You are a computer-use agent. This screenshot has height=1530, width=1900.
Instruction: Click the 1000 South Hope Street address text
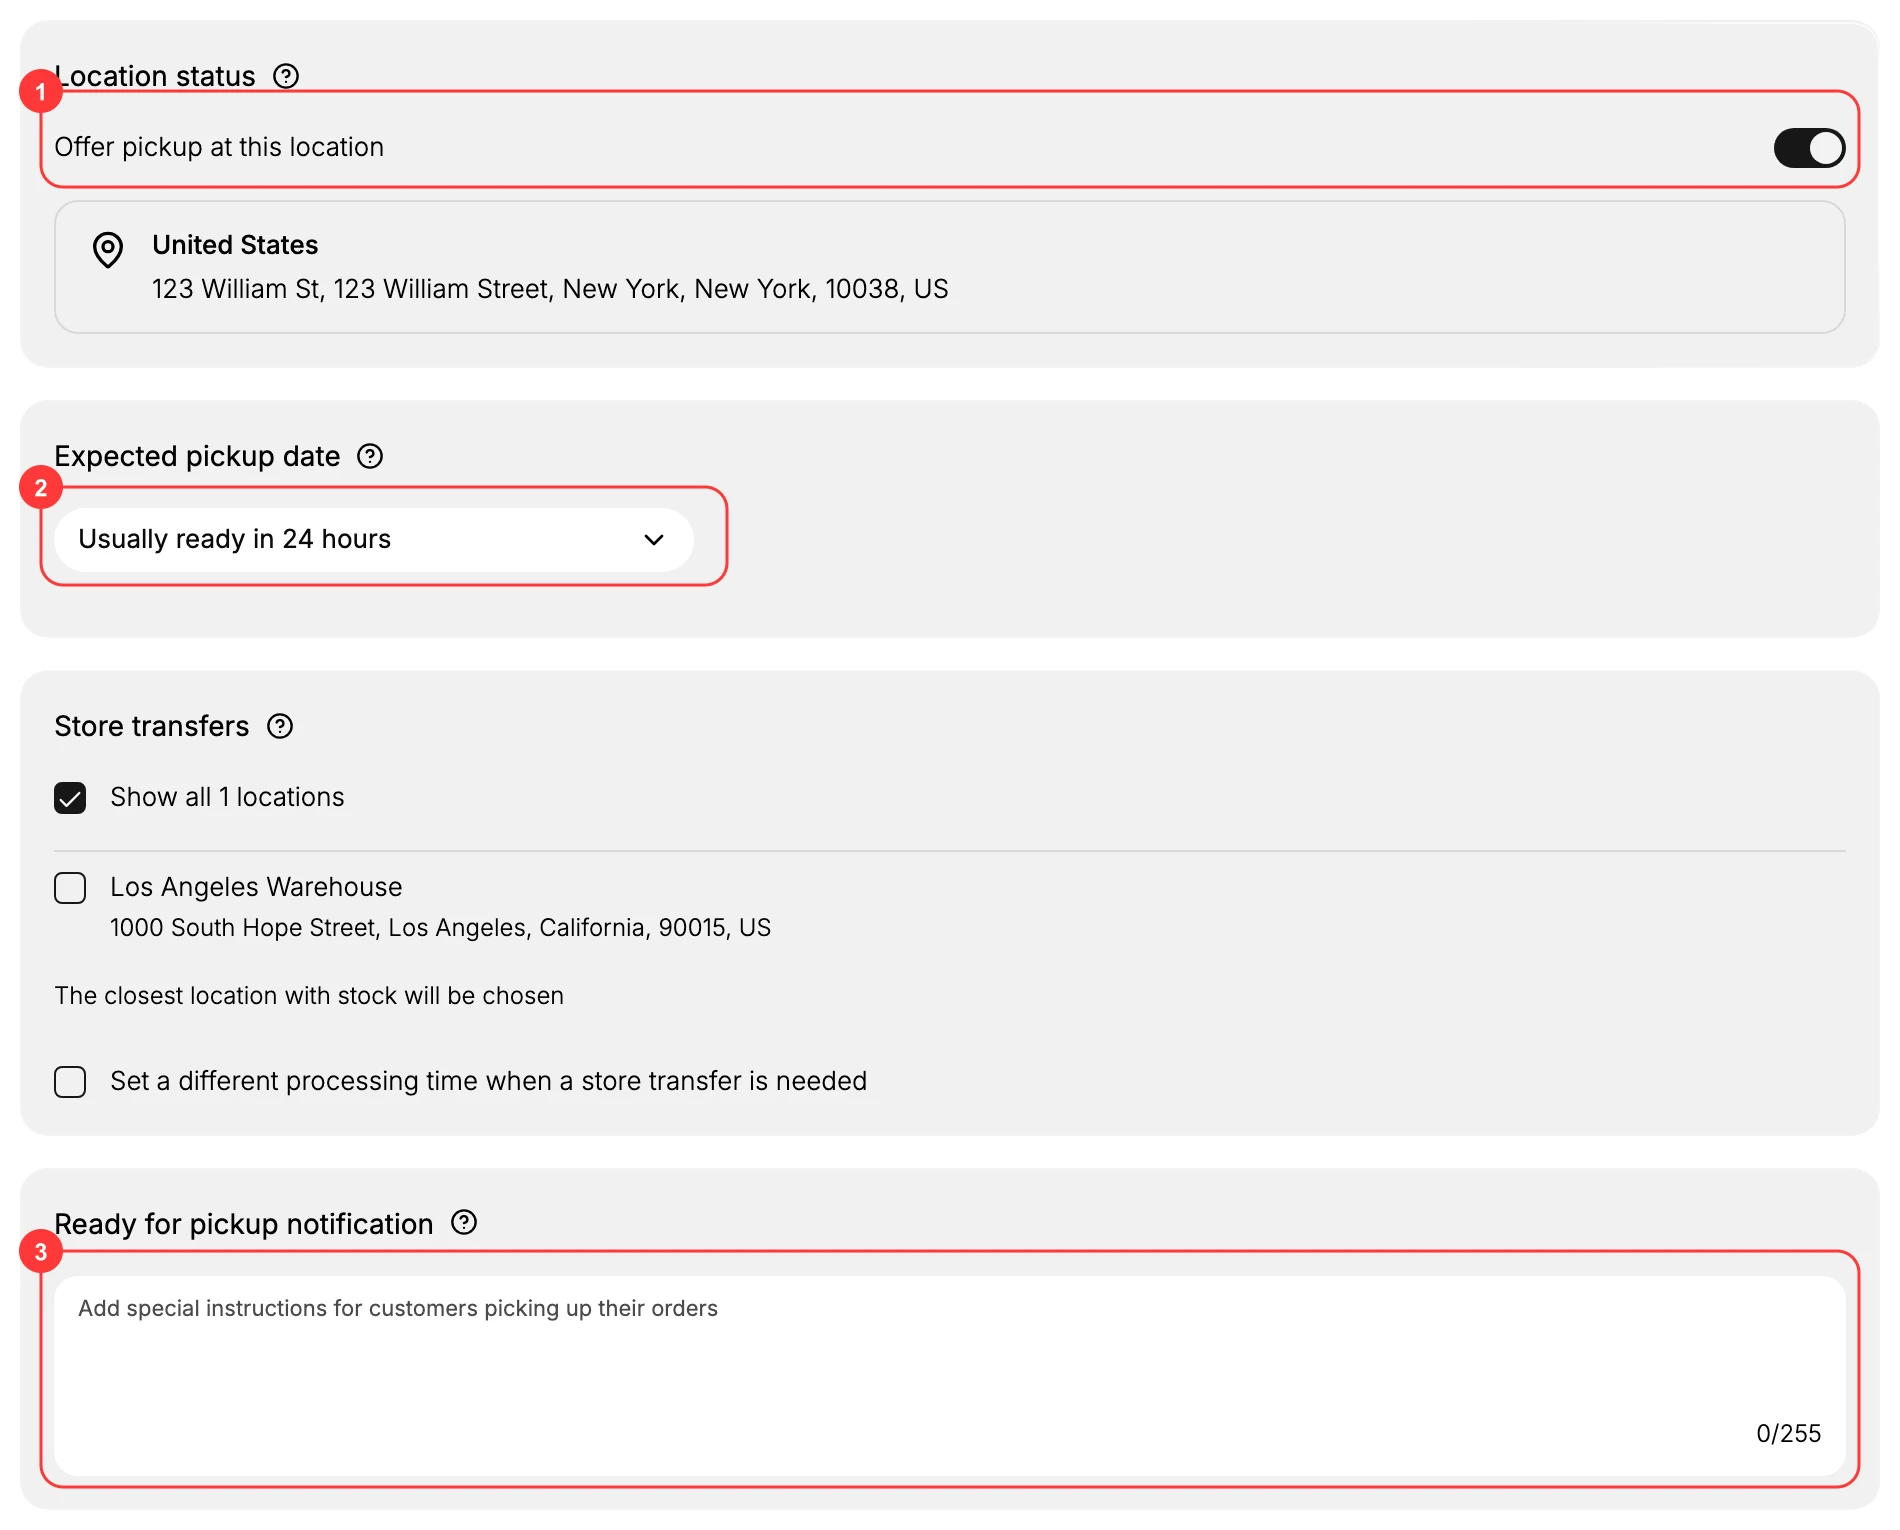click(x=440, y=928)
